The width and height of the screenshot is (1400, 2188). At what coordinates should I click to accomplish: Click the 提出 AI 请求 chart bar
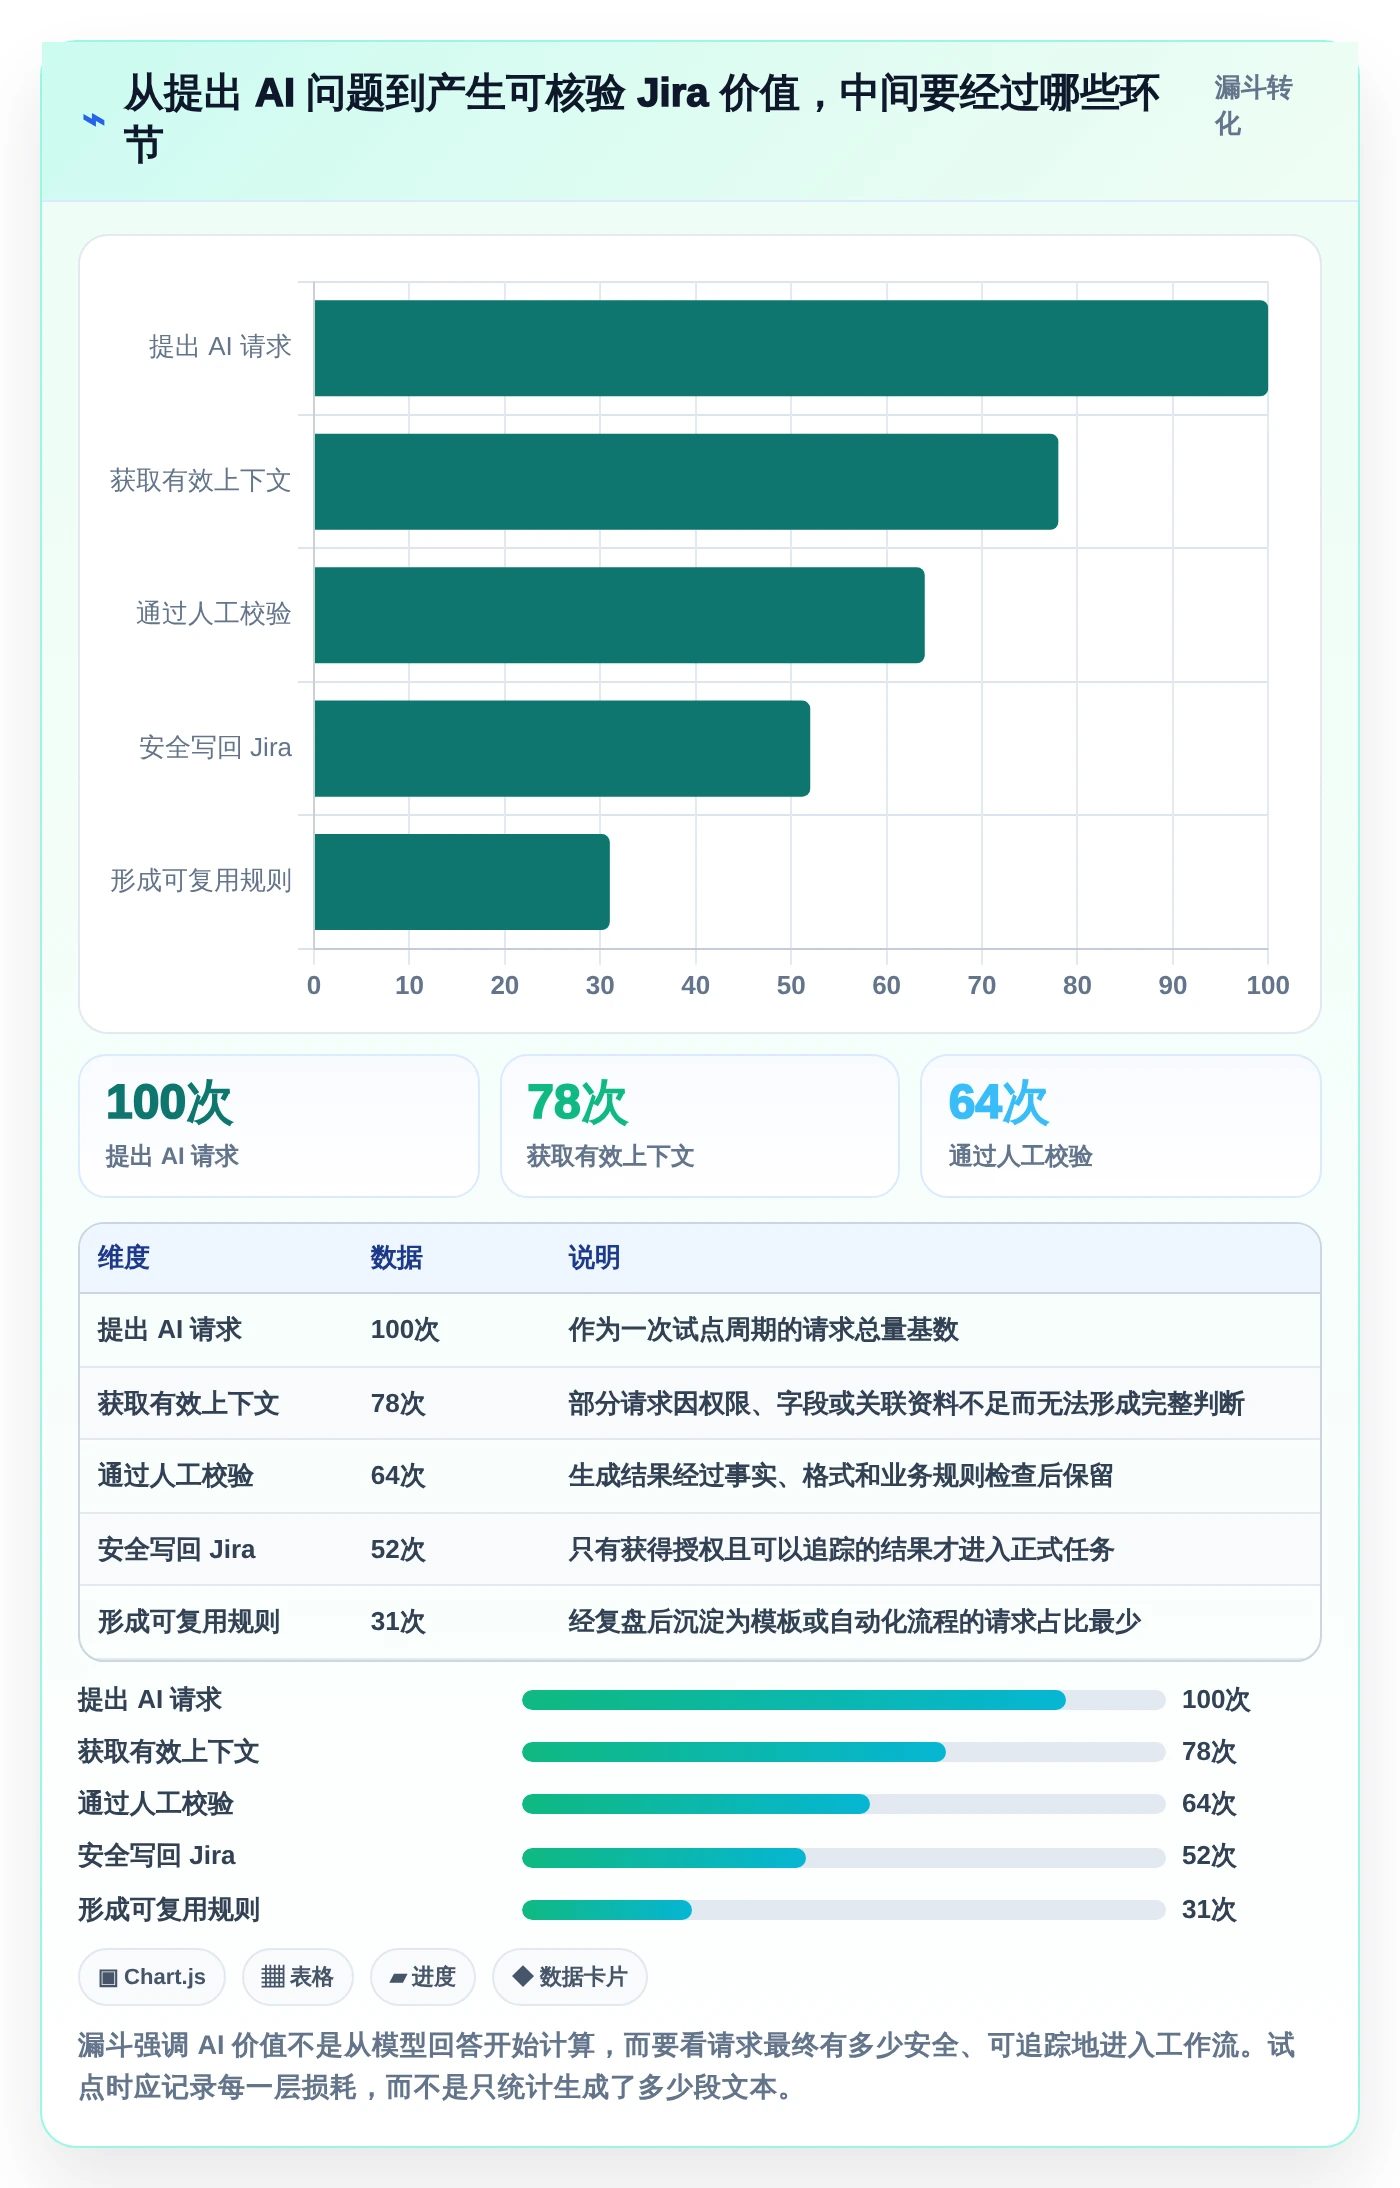[791, 348]
